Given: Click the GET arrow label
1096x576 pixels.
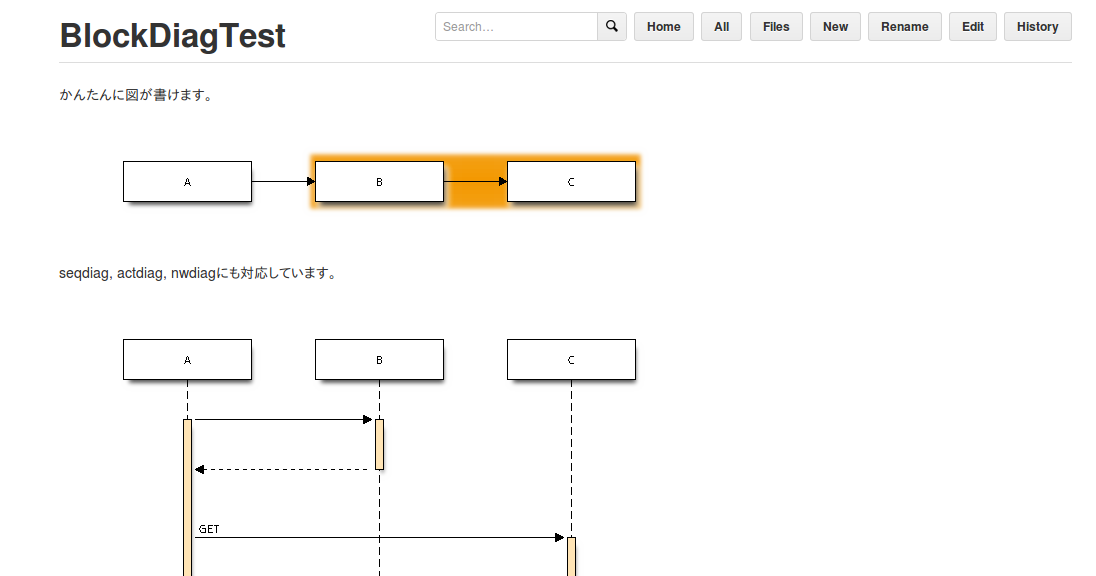Looking at the screenshot, I should tap(209, 528).
